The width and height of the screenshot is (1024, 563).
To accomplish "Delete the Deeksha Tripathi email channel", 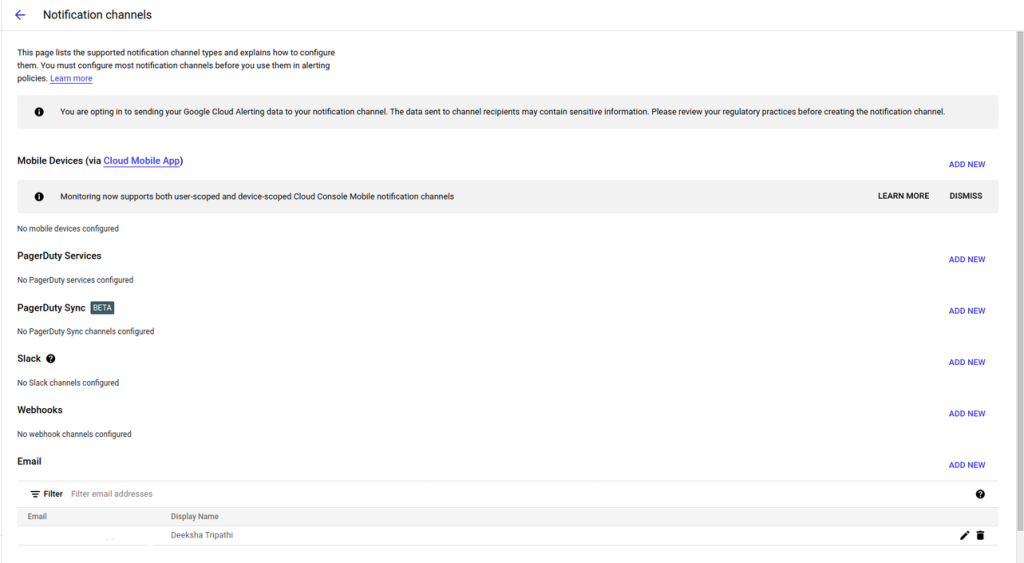I will [x=980, y=536].
